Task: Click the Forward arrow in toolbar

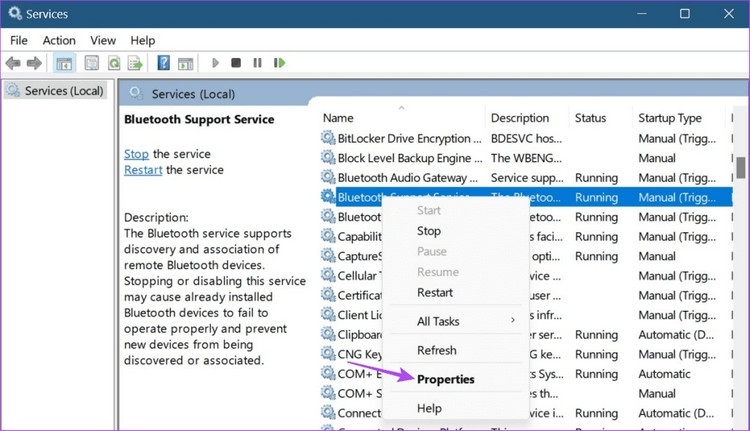Action: tap(35, 63)
